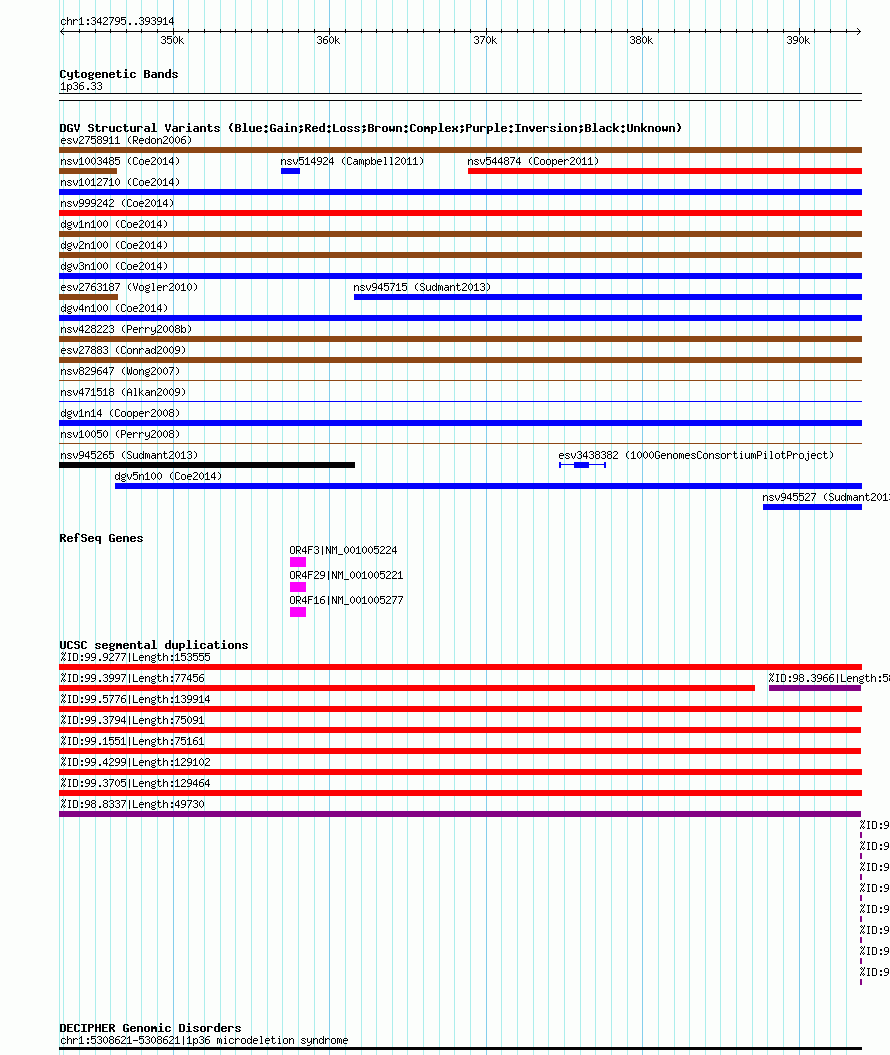Click the nsv10050 (Perry2008) label
Viewport: 890px width, 1055px height.
click(x=120, y=434)
